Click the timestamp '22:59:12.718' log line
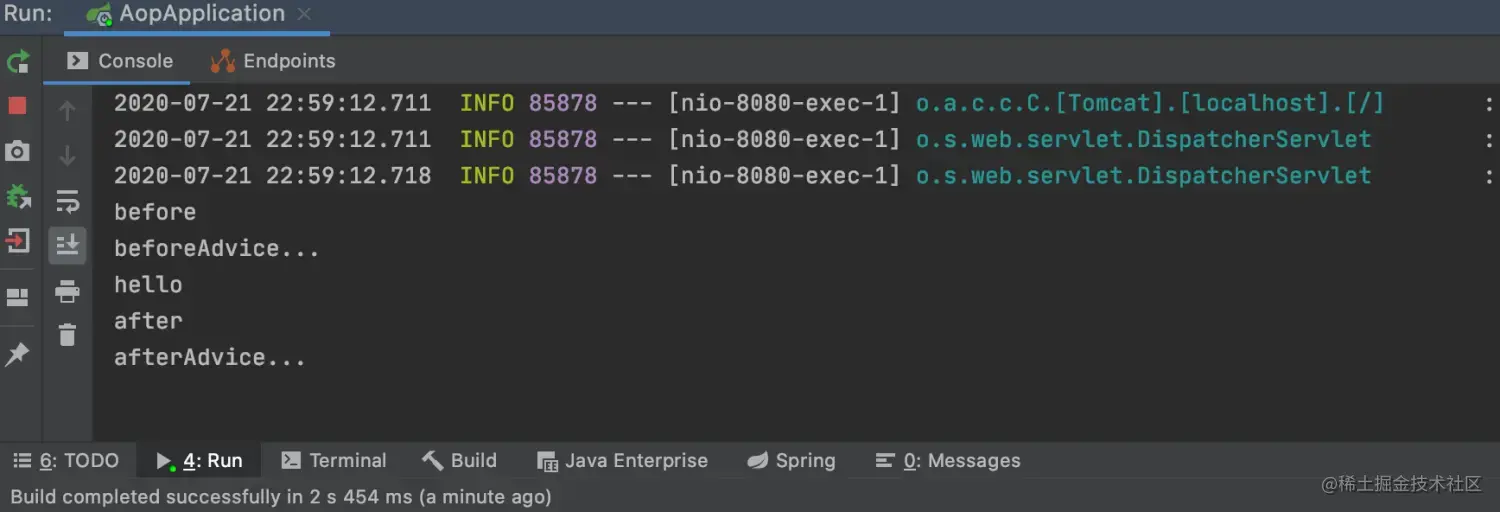 click(x=348, y=176)
